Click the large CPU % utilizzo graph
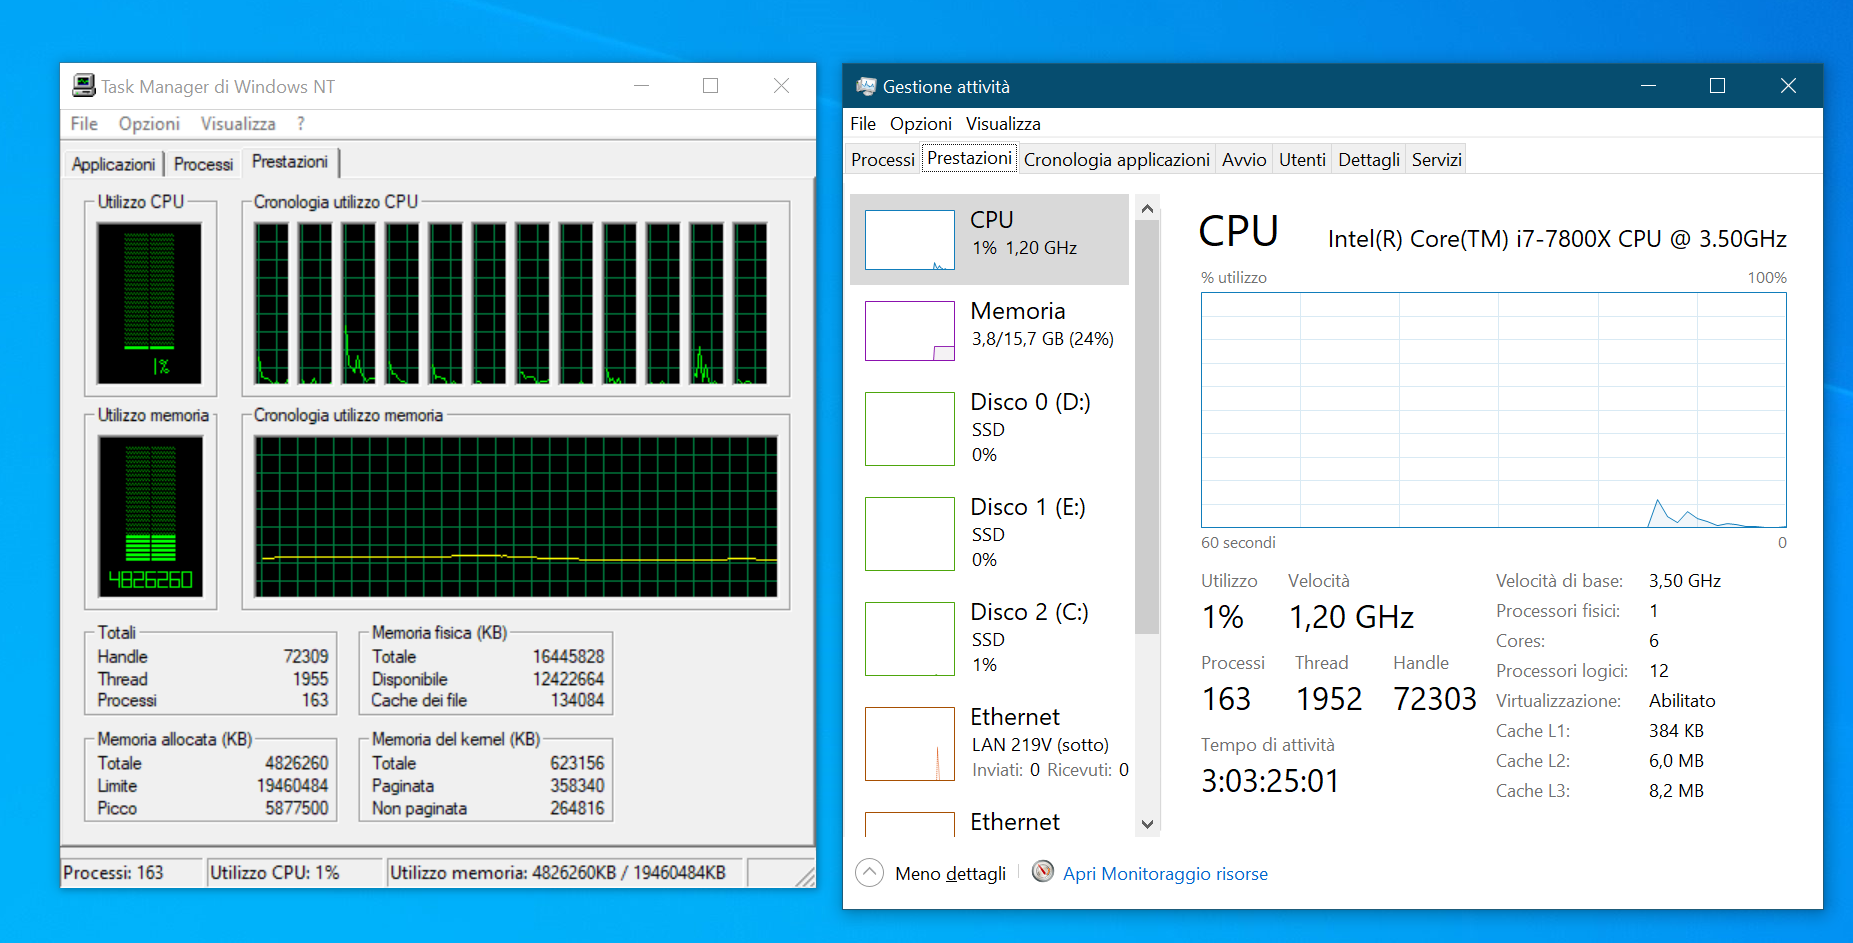 (1494, 410)
